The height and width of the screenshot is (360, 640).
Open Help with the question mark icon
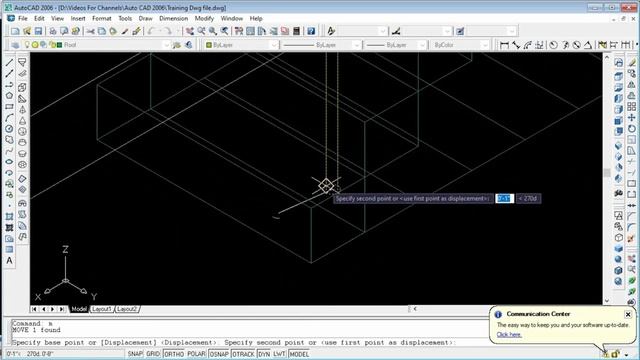pyautogui.click(x=311, y=31)
